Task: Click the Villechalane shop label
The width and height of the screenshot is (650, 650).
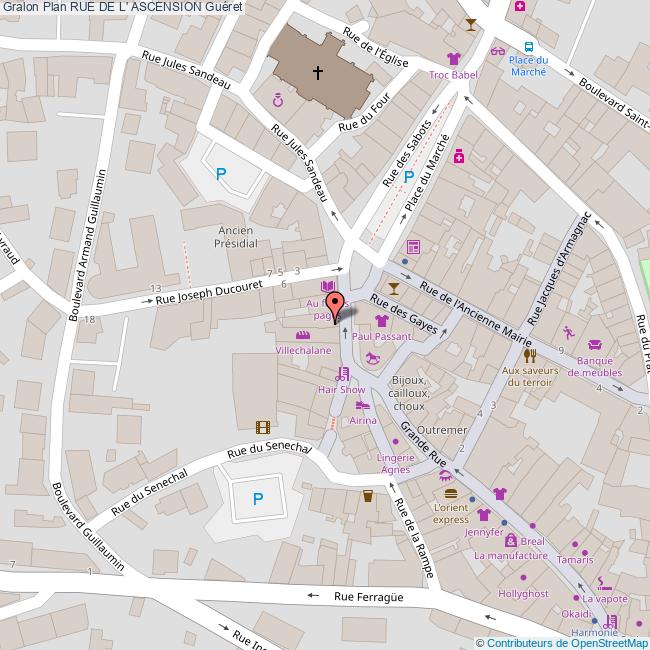Action: [x=304, y=352]
